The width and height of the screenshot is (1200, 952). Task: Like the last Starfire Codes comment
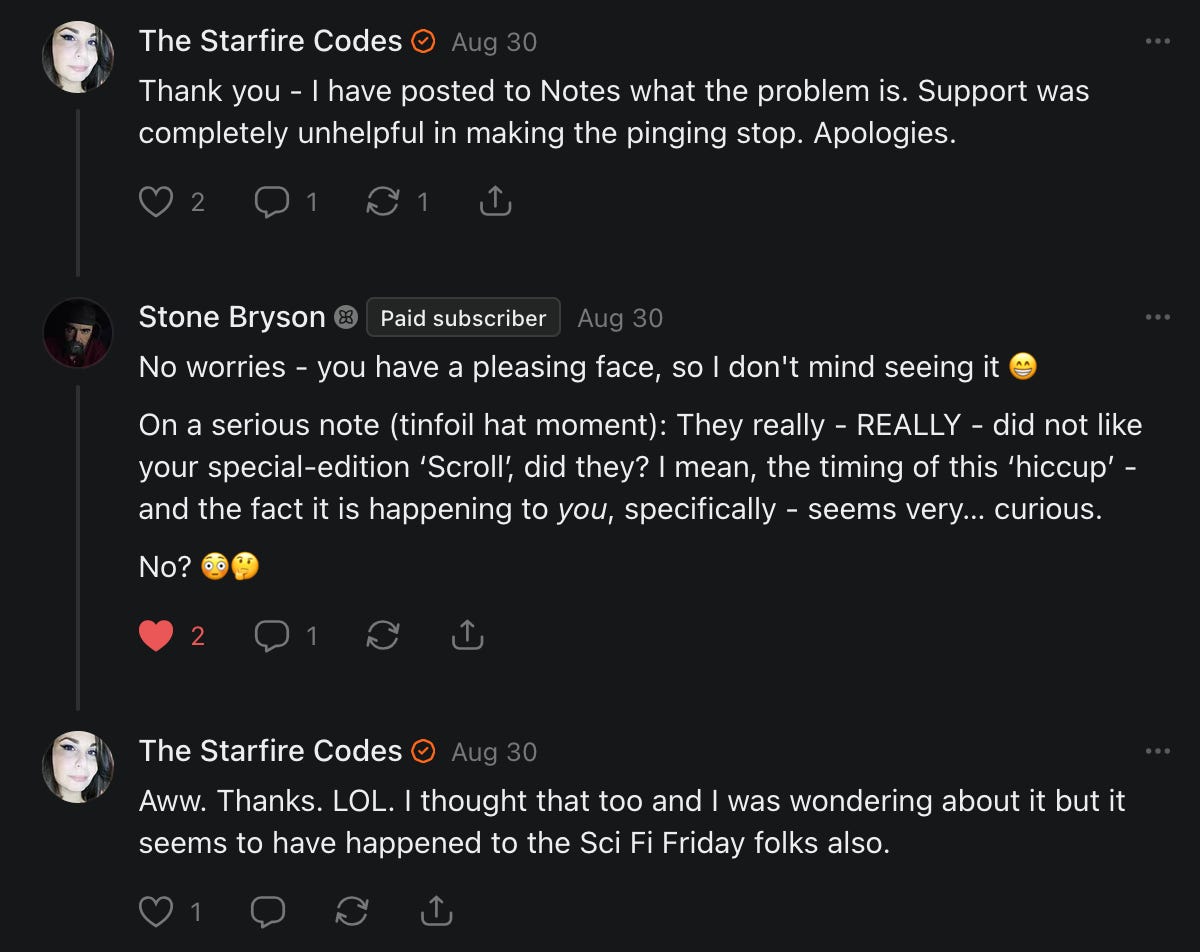[155, 911]
